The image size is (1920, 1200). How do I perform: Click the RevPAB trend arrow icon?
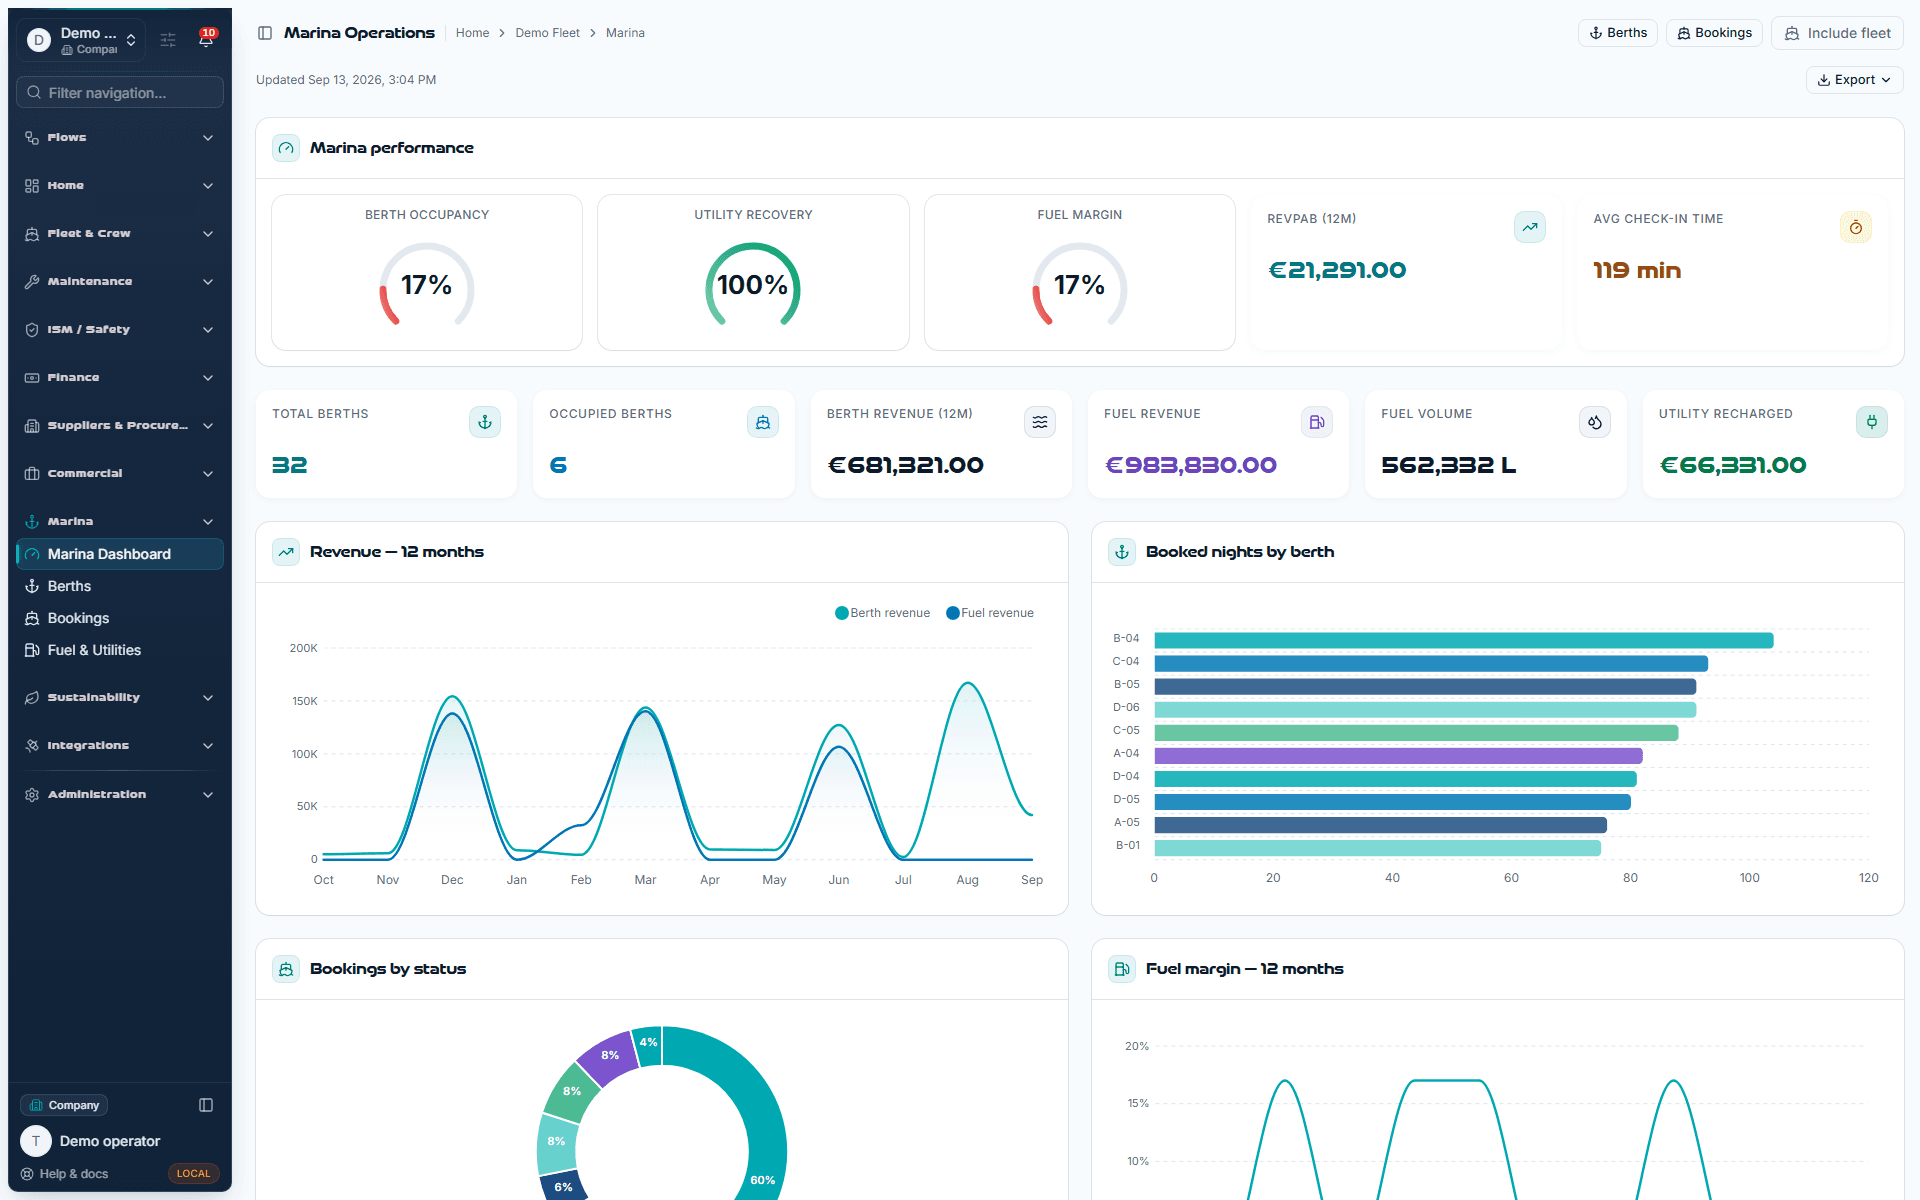pyautogui.click(x=1529, y=227)
